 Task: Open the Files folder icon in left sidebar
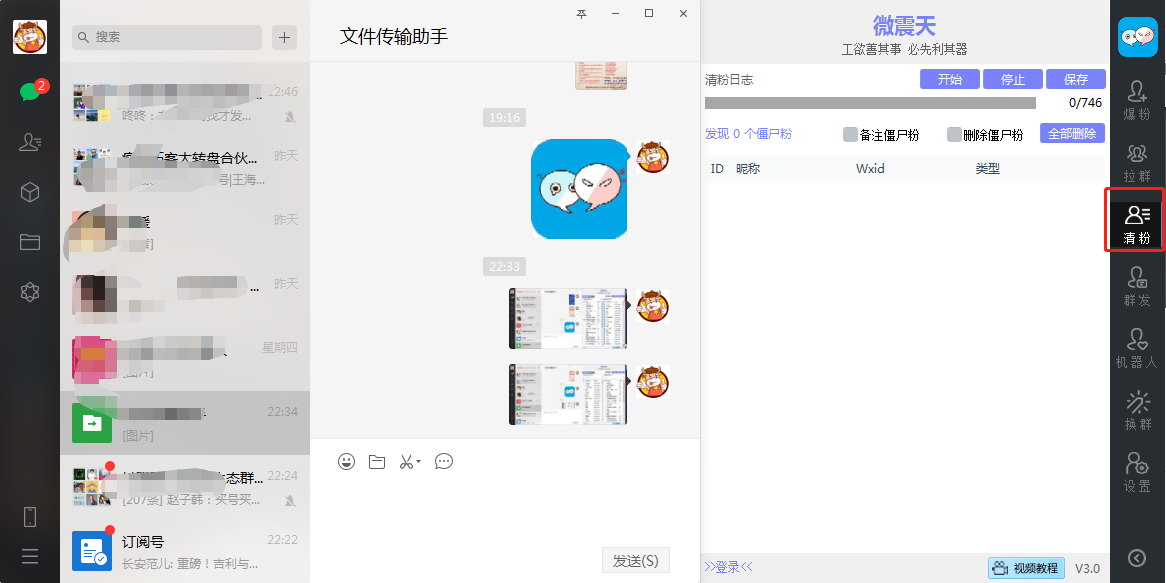(30, 242)
